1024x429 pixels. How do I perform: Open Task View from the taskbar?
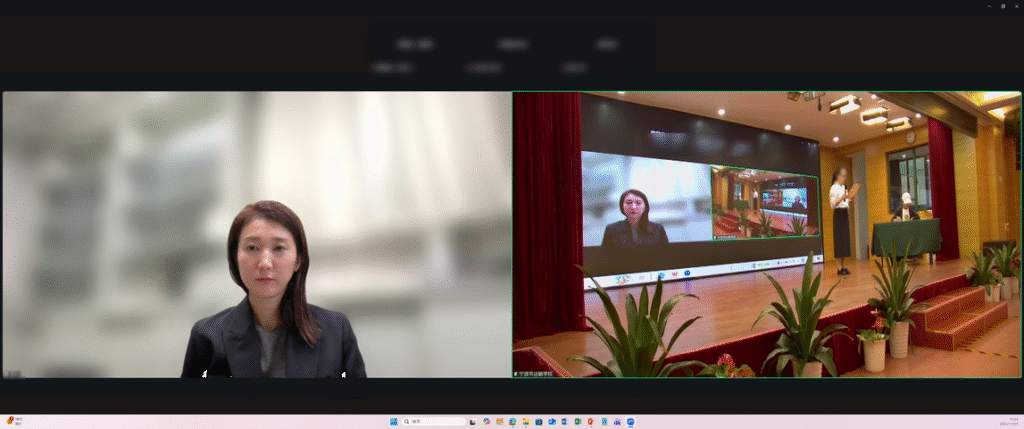474,422
